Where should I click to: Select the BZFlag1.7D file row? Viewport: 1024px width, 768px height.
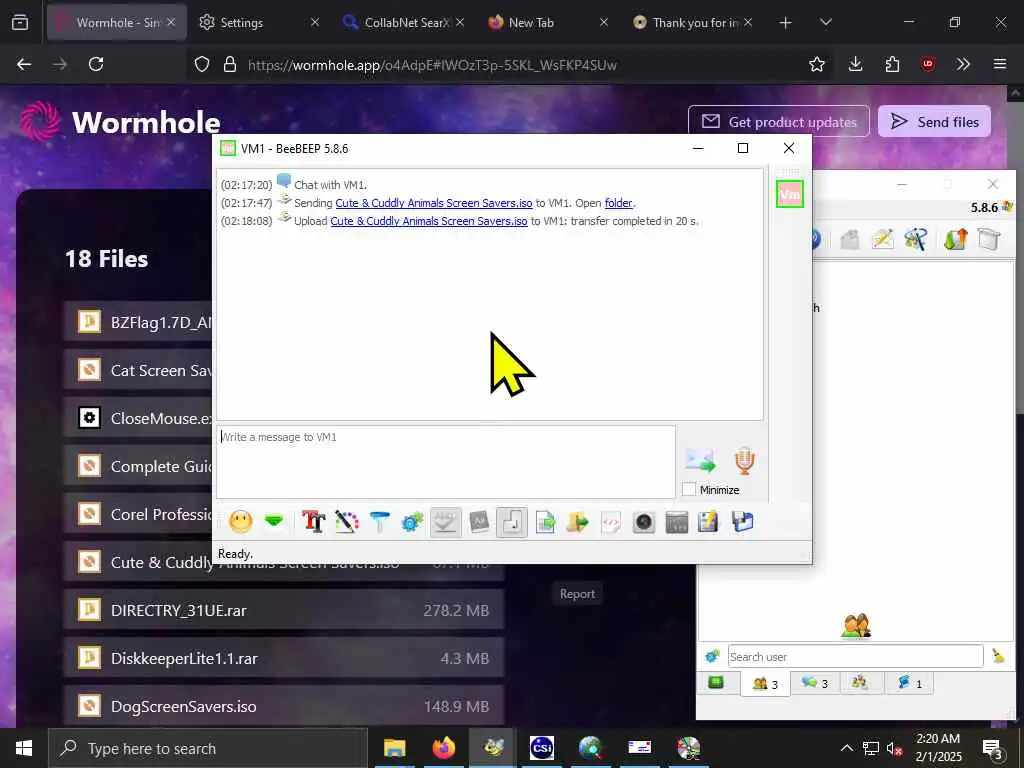(x=138, y=322)
